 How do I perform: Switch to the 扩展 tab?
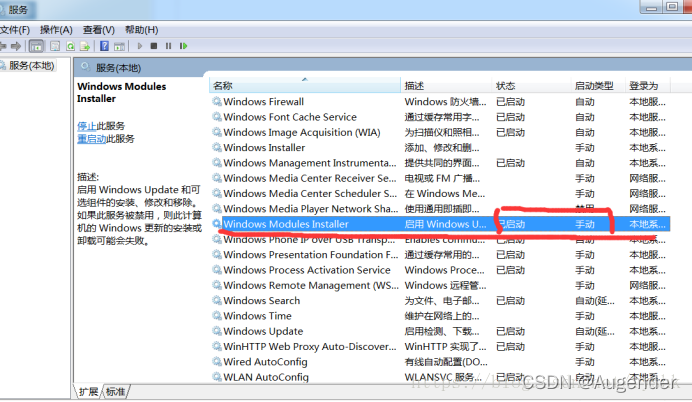(89, 391)
